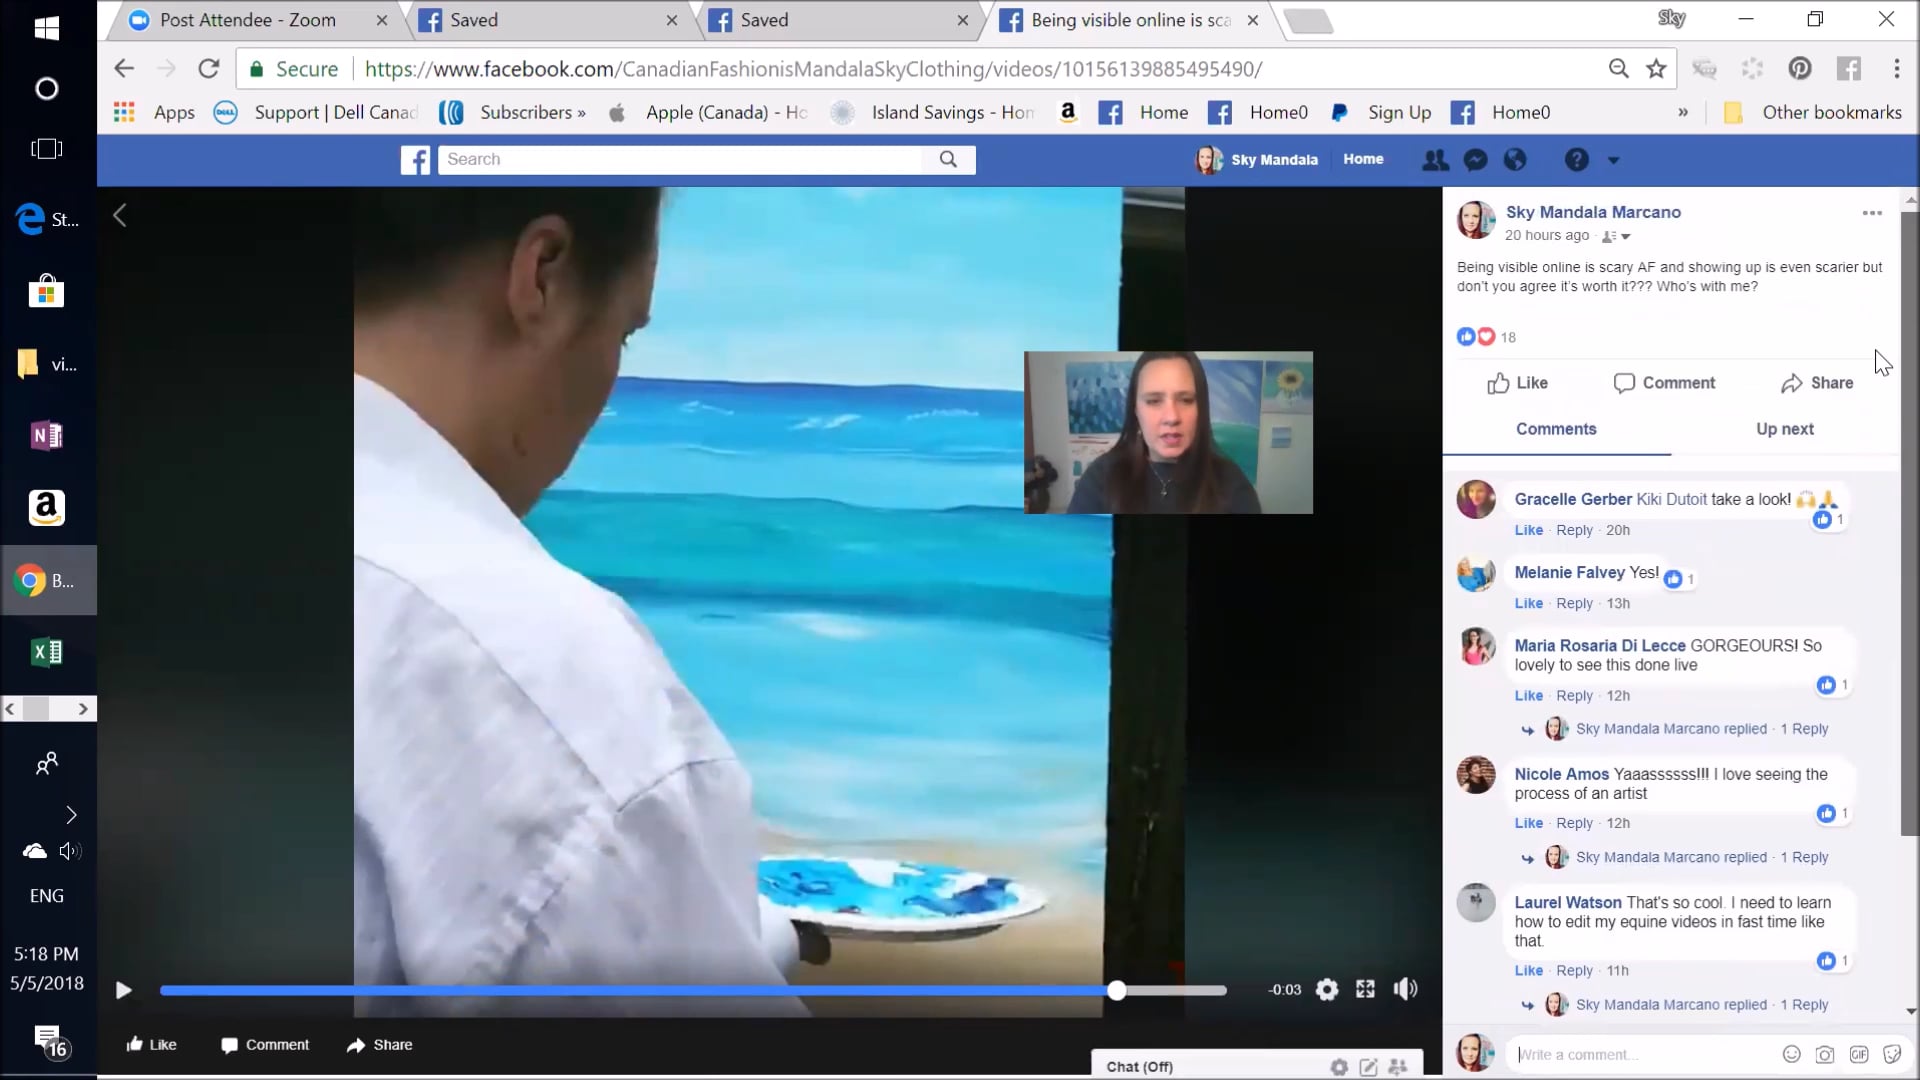This screenshot has width=1920, height=1080.
Task: Play the Facebook video
Action: click(123, 990)
